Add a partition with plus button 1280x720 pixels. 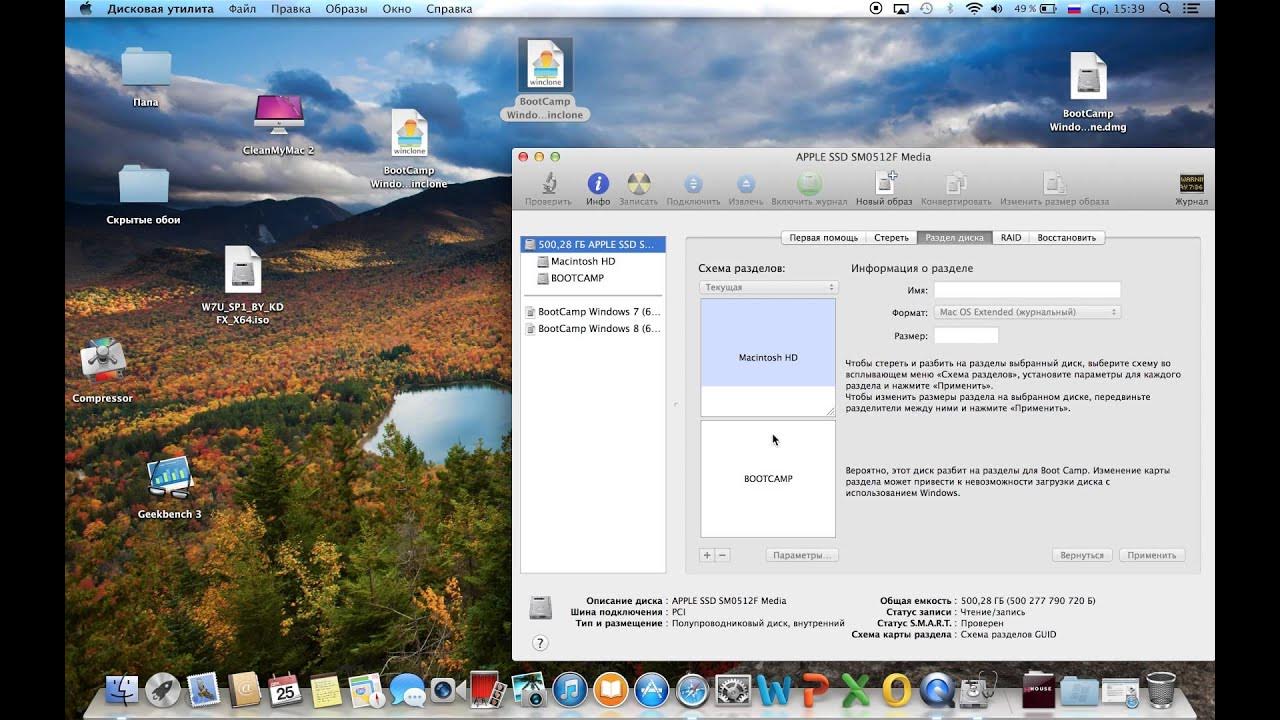coord(707,555)
